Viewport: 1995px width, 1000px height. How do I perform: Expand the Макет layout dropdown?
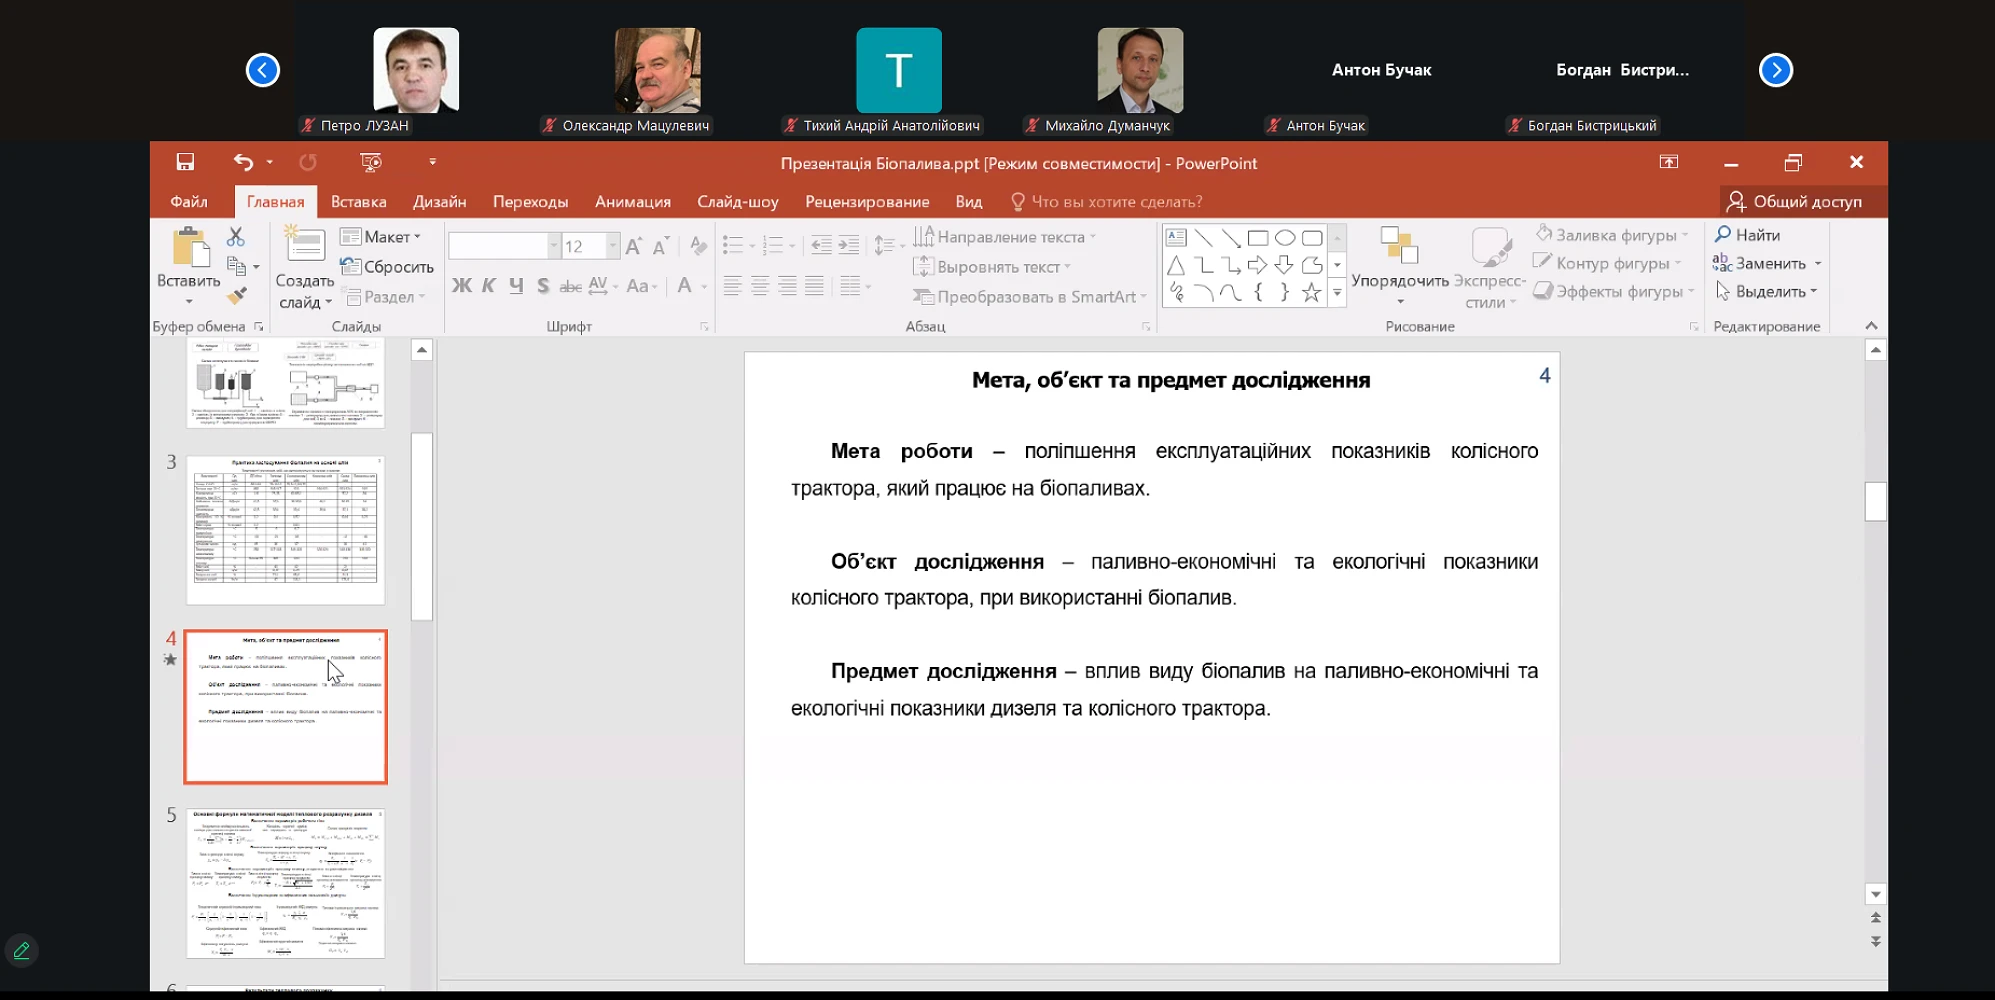point(381,237)
